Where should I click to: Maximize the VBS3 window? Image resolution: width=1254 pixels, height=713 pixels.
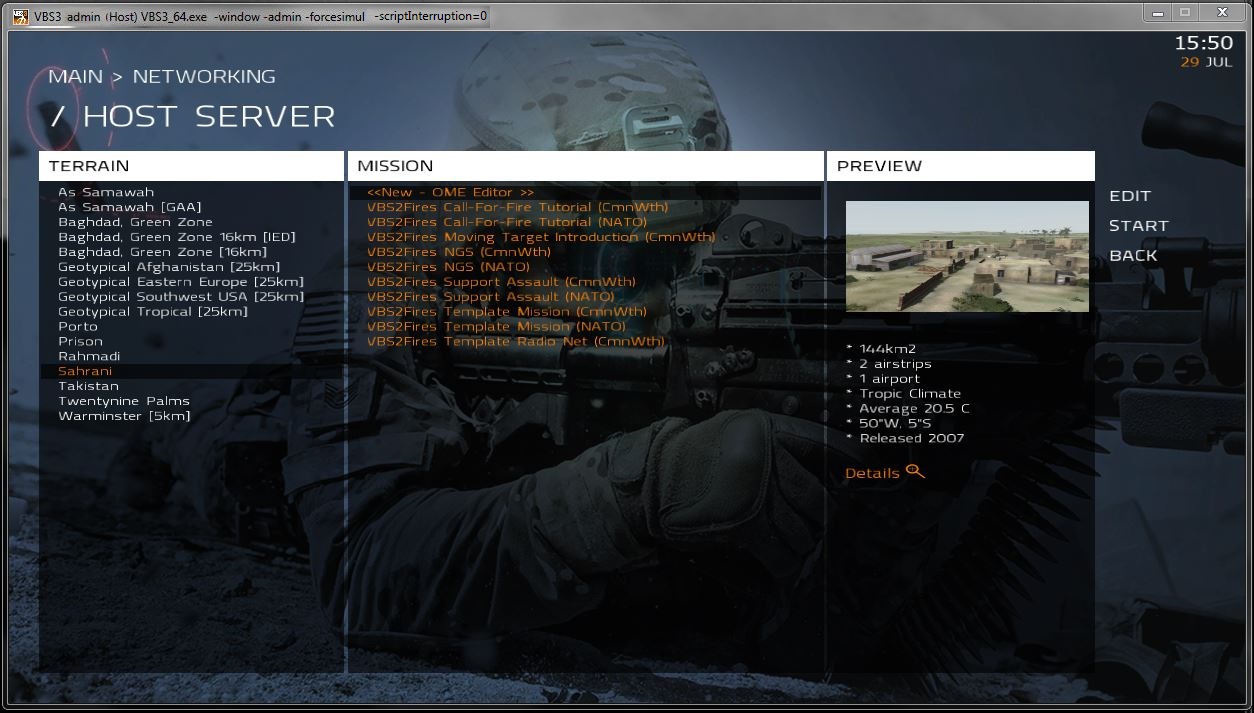(x=1186, y=12)
